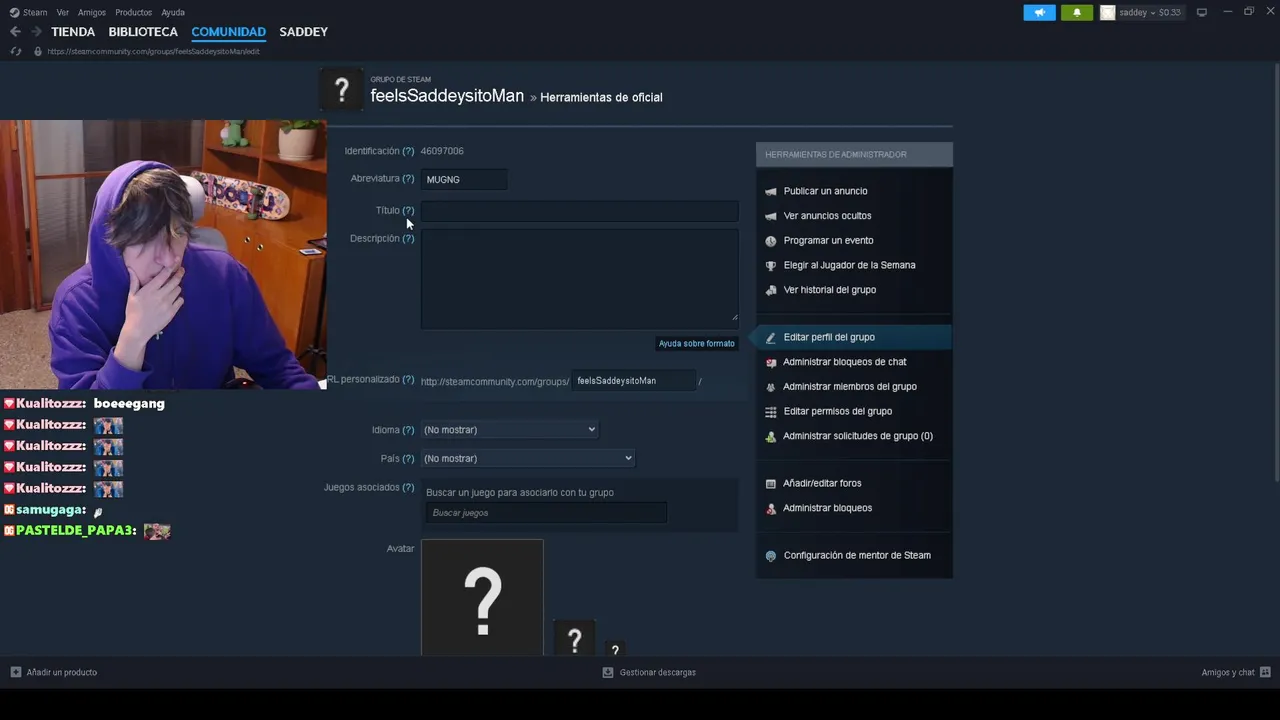
Task: Click the Administrar bloqueos person icon
Action: coord(770,508)
